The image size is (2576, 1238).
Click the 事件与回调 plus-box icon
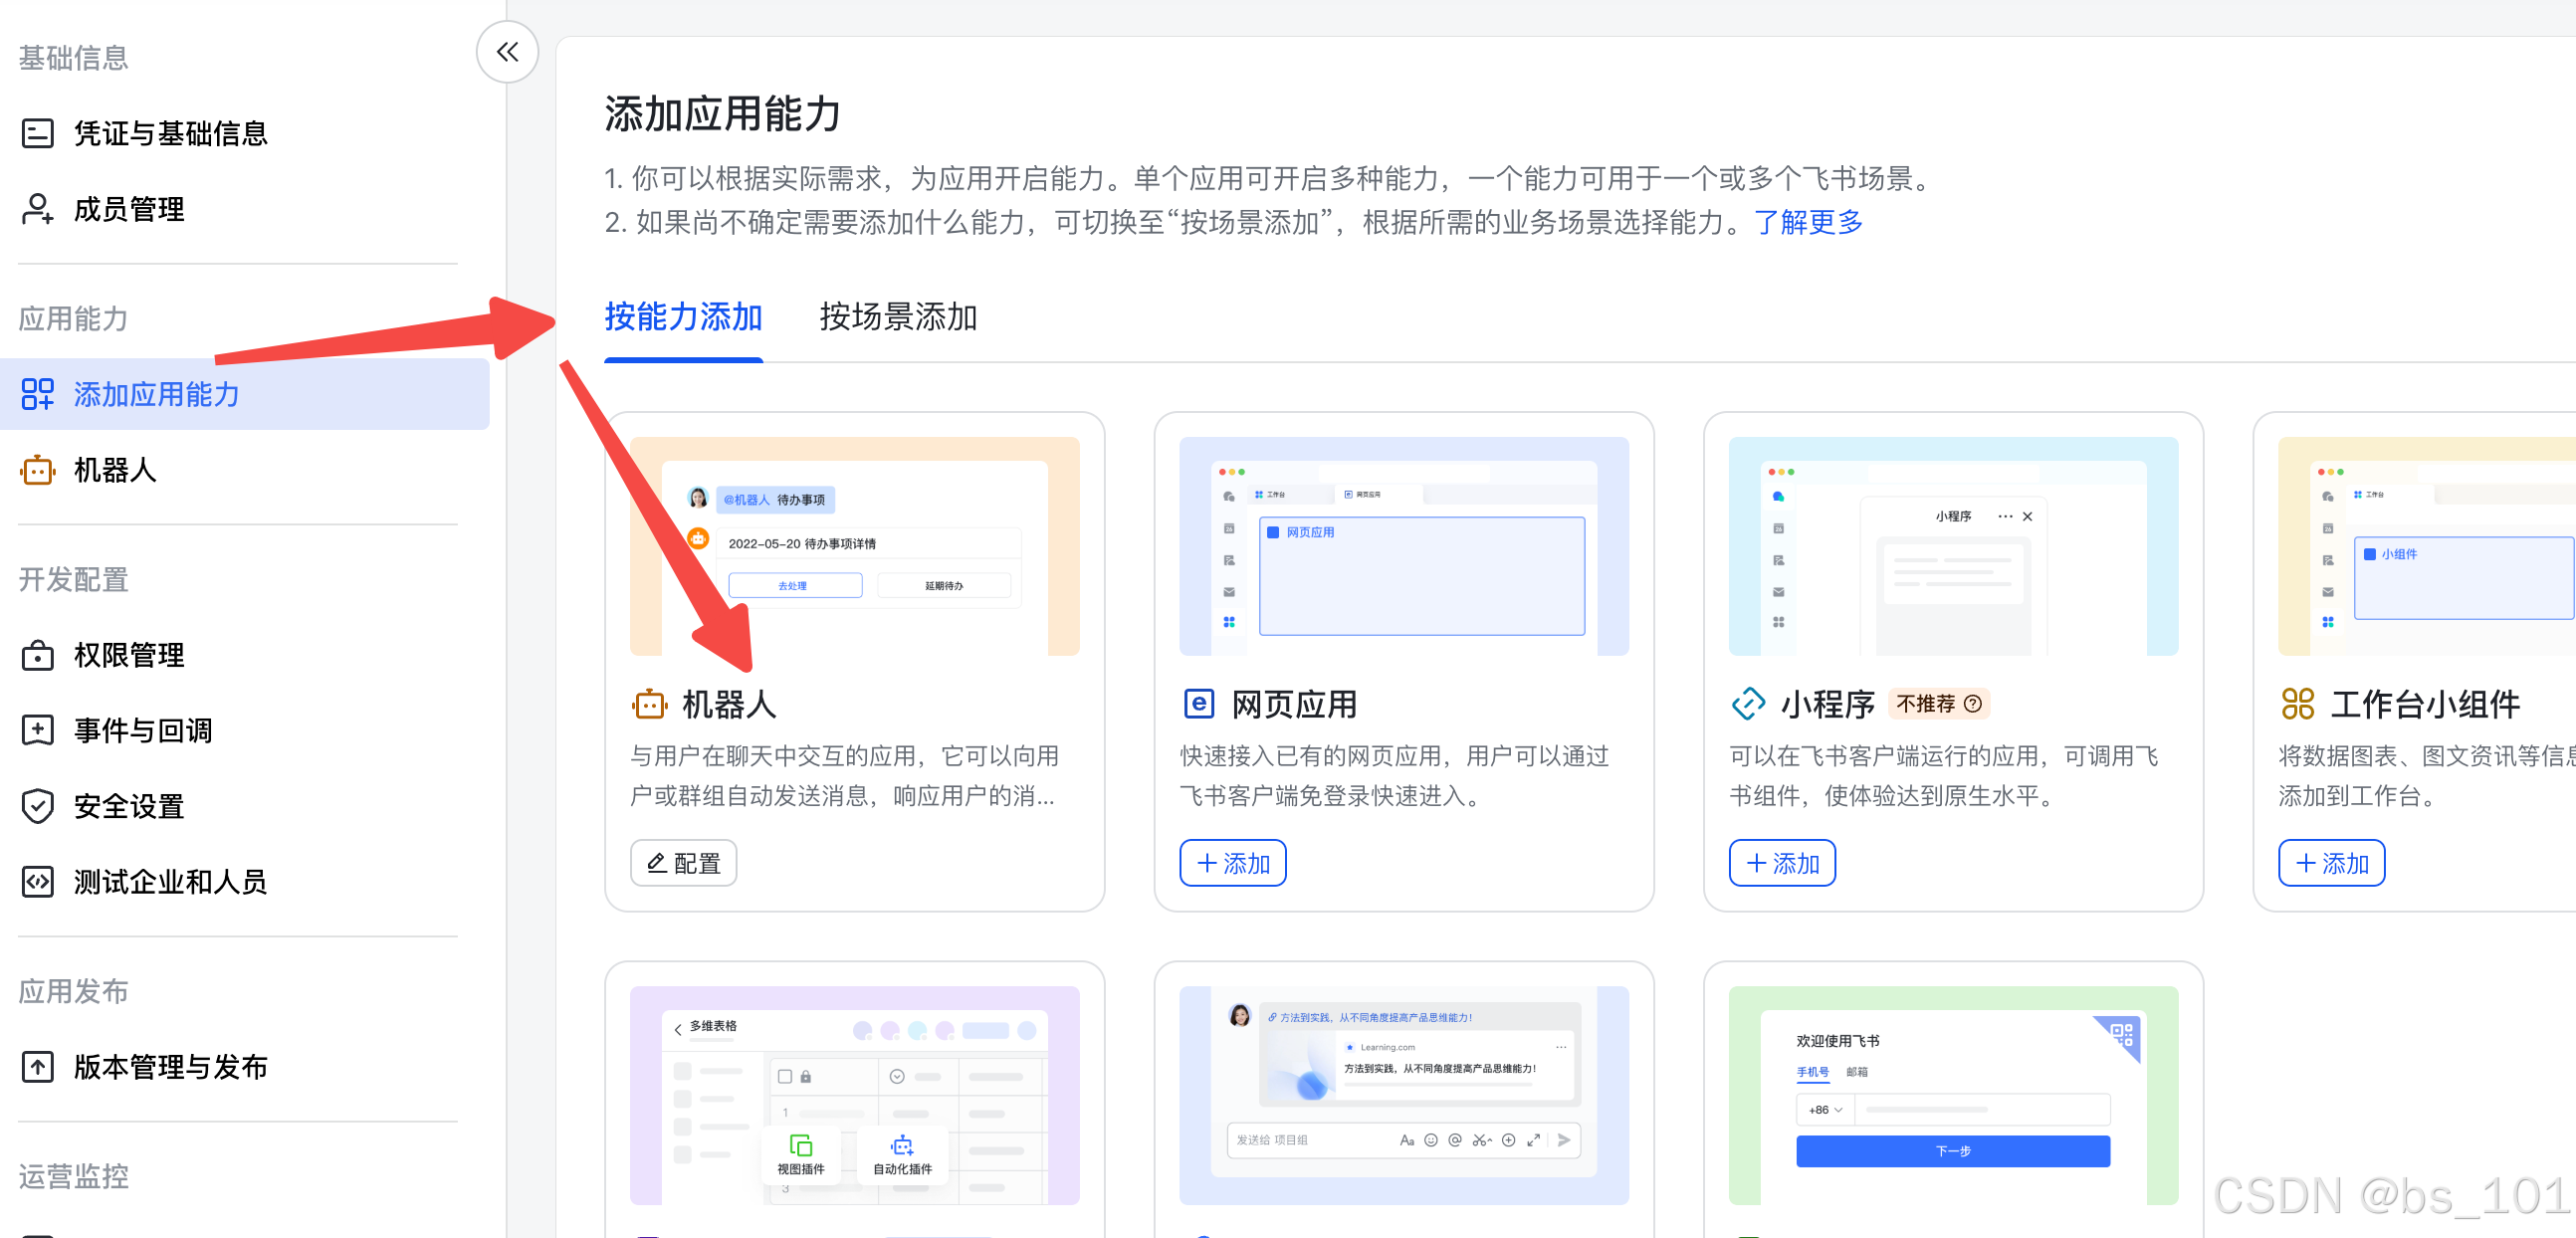(38, 730)
